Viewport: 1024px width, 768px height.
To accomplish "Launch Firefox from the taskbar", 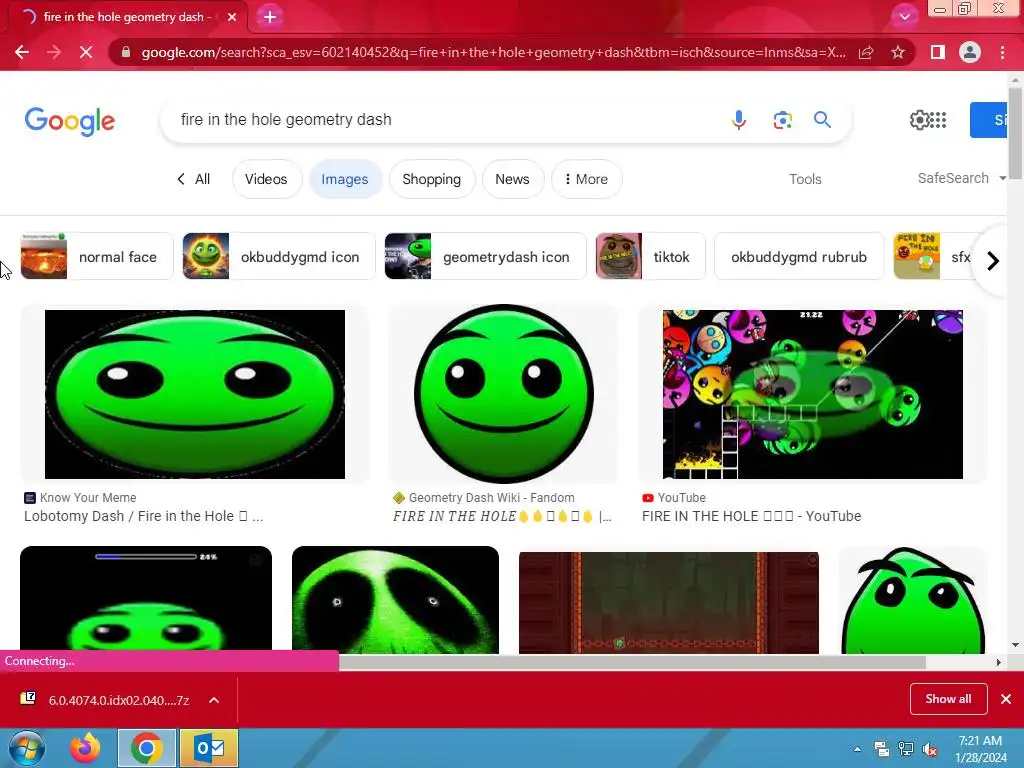I will pyautogui.click(x=86, y=748).
